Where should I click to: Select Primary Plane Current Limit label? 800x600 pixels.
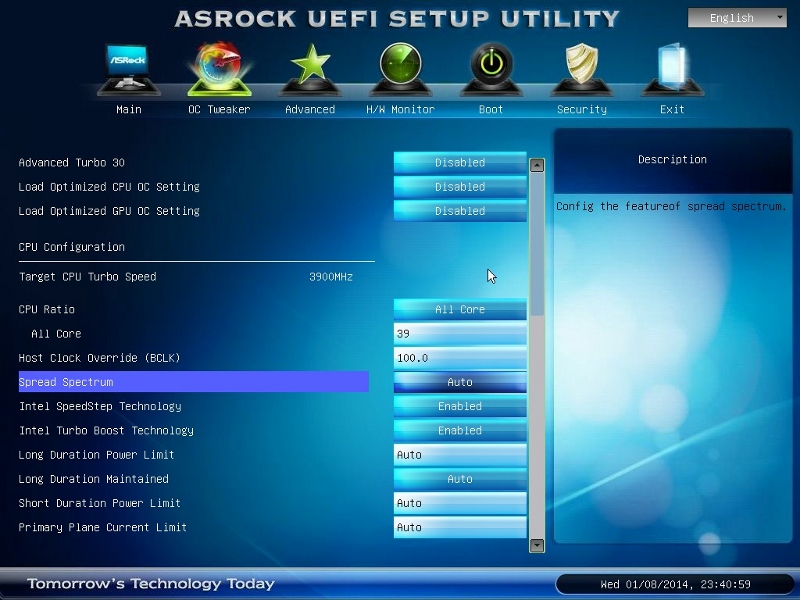pyautogui.click(x=103, y=527)
